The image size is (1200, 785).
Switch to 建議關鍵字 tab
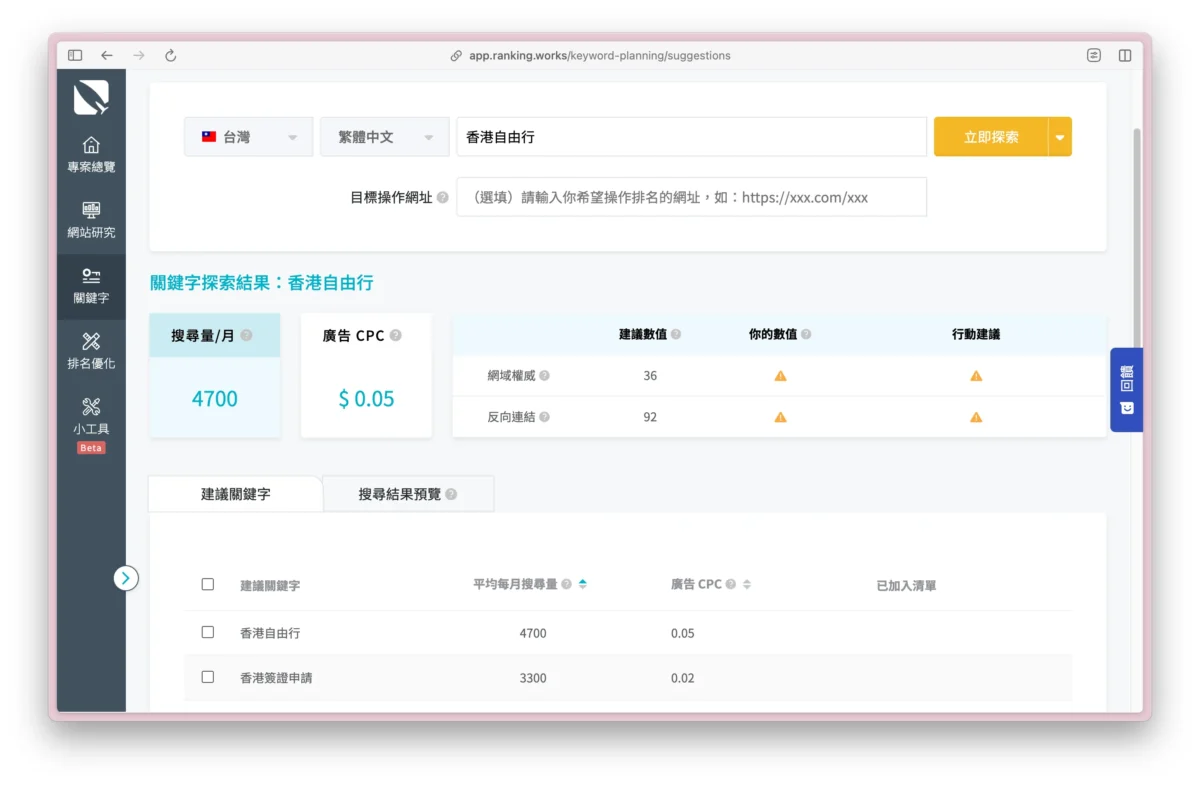tap(235, 494)
